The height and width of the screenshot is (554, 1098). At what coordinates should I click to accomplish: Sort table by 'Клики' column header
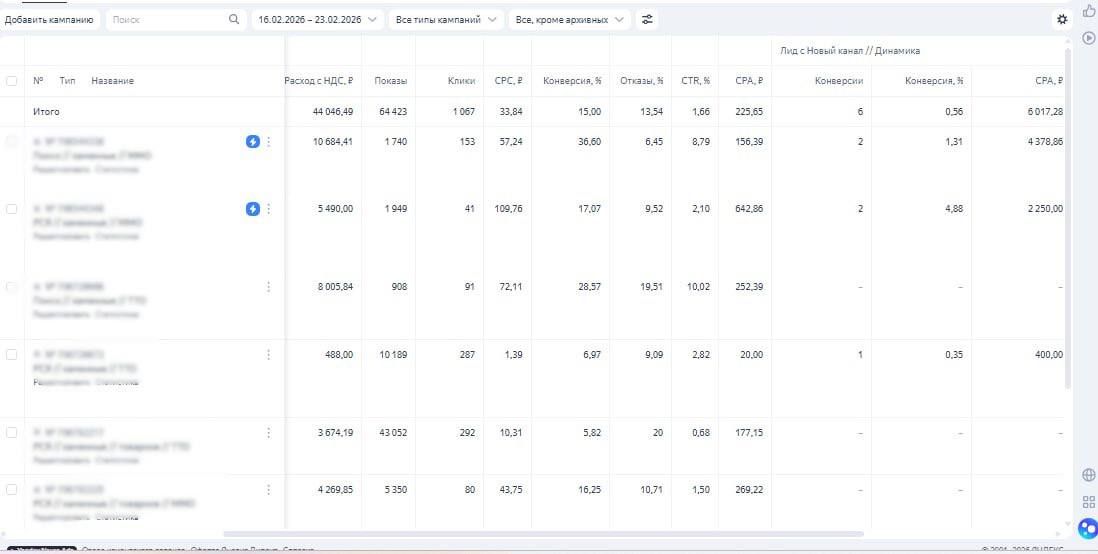461,81
